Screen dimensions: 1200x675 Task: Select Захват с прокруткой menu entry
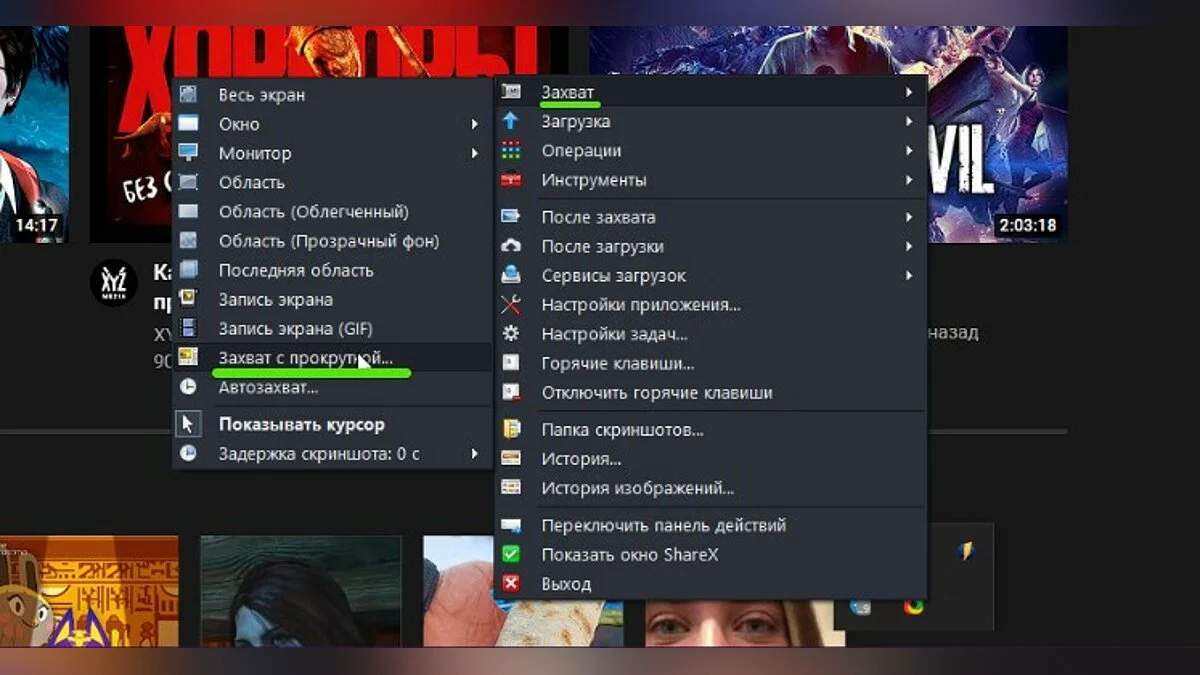(333, 357)
